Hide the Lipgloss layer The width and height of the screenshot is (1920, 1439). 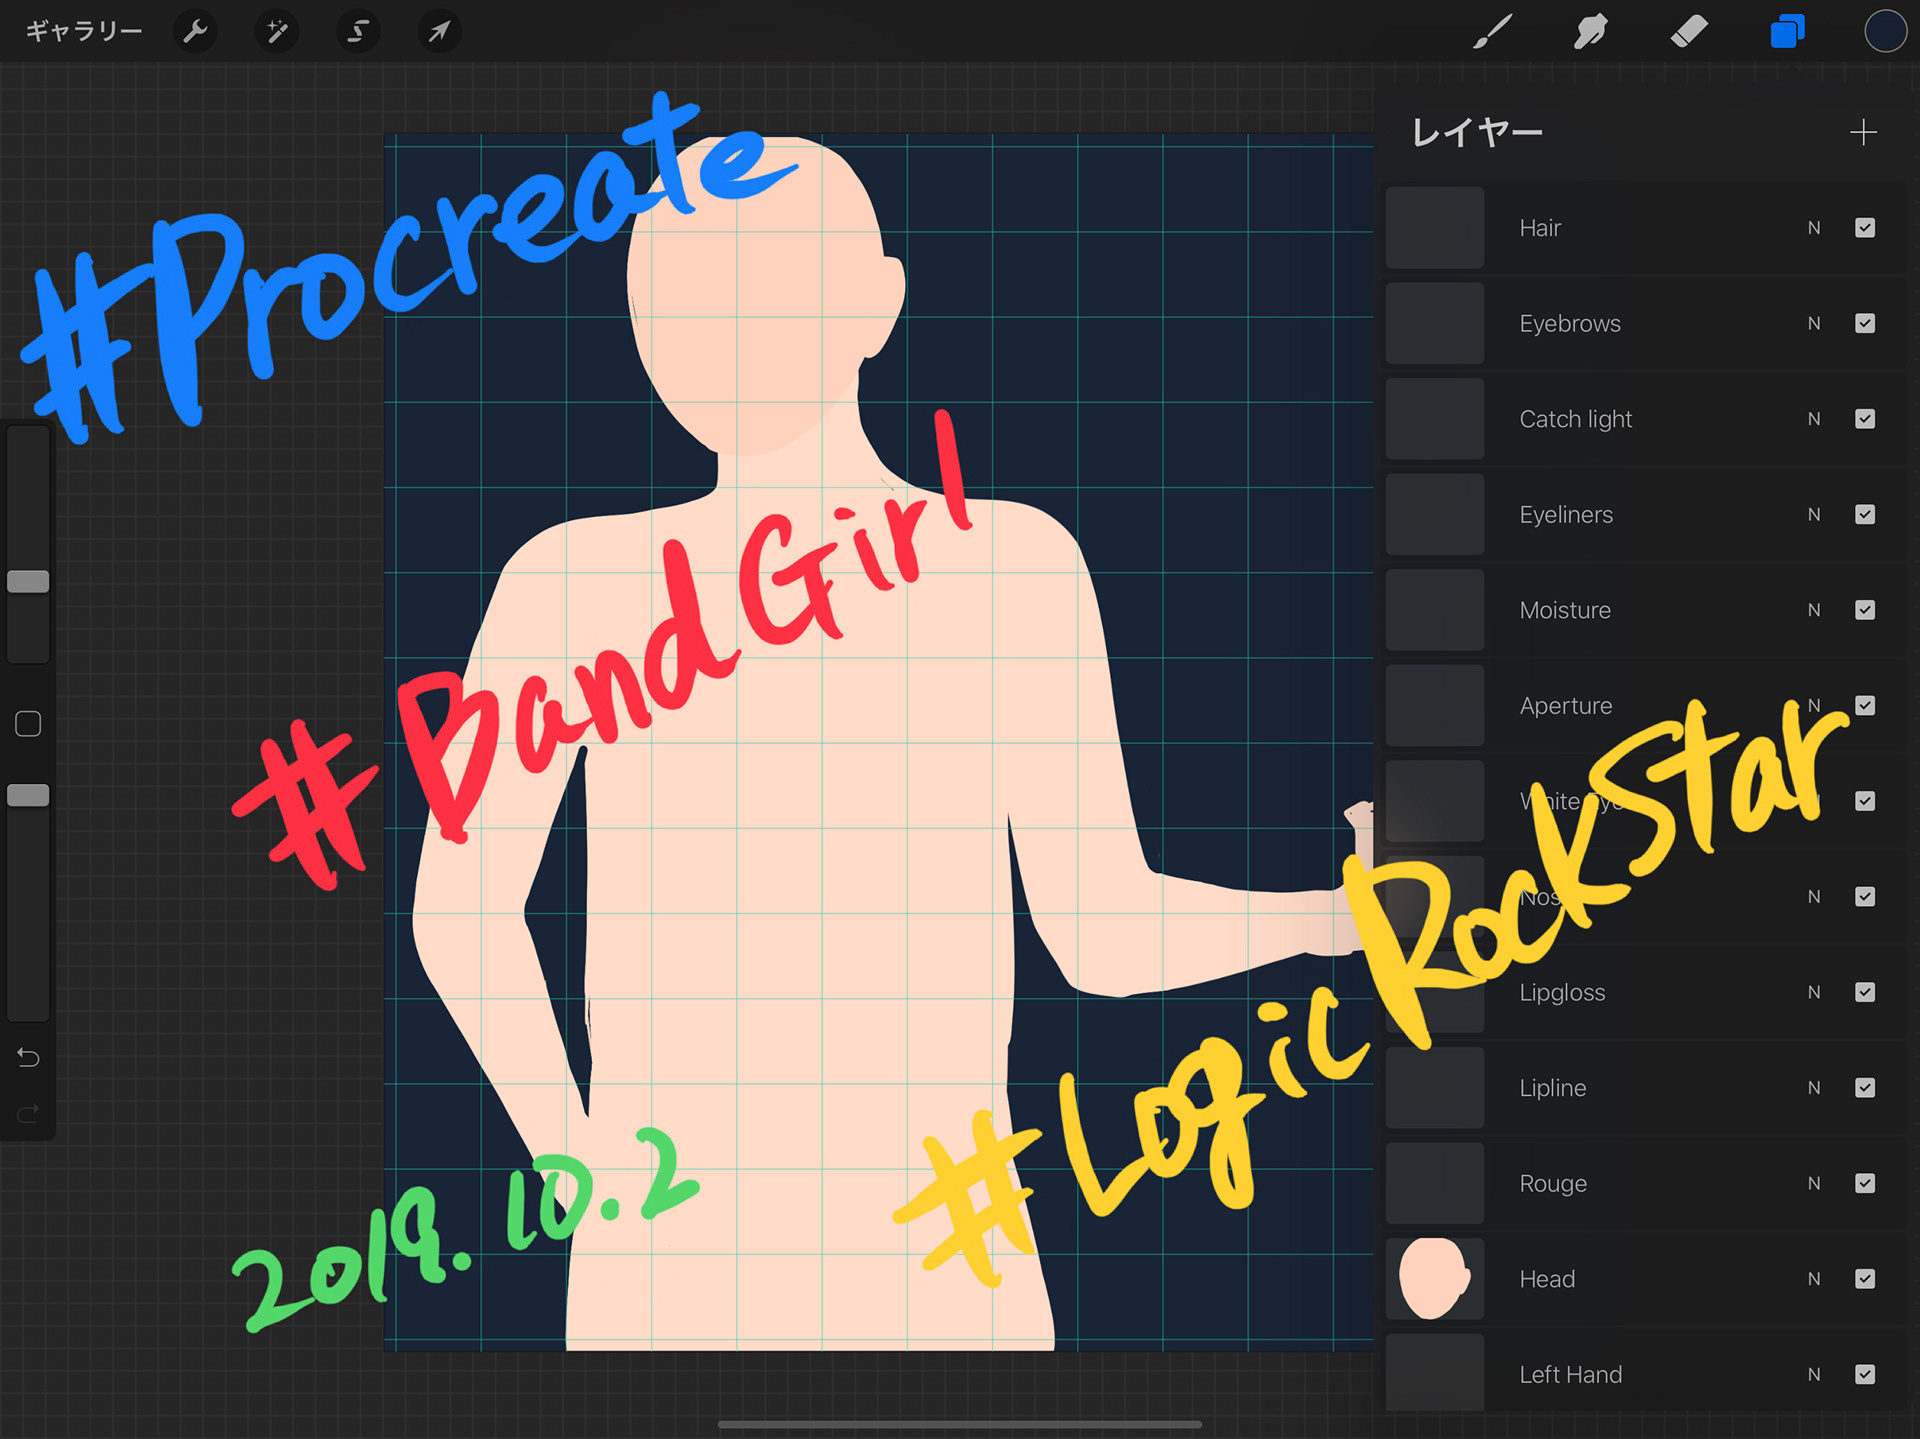point(1865,992)
